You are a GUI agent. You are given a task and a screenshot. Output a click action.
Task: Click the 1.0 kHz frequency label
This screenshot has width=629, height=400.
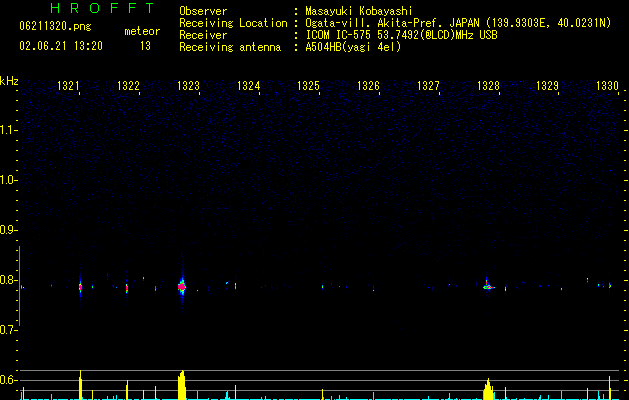pyautogui.click(x=8, y=181)
